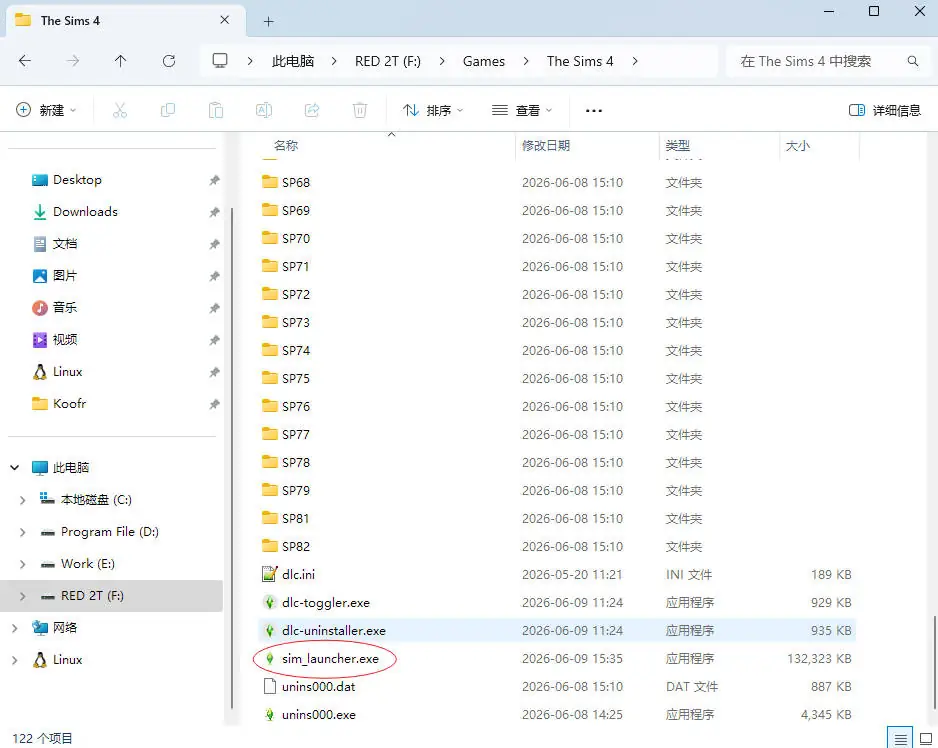Open pinned Linux in quick access

[67, 372]
